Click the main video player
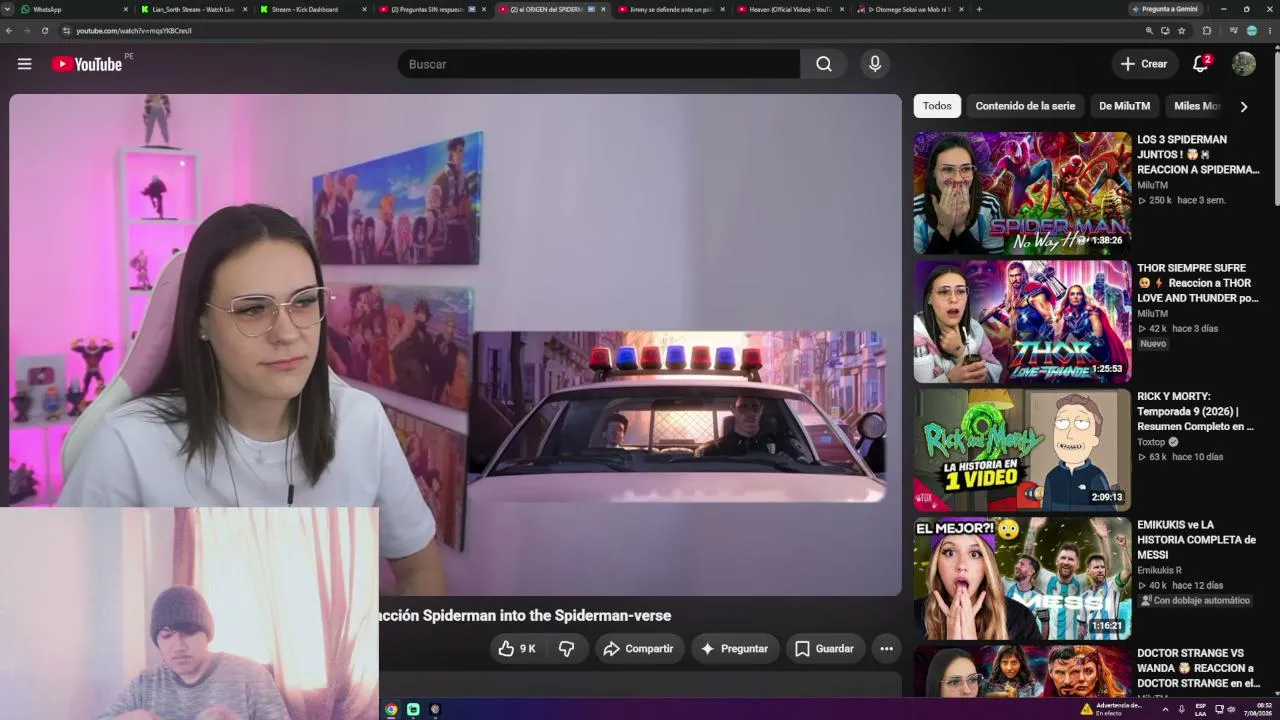Image resolution: width=1280 pixels, height=720 pixels. coord(455,345)
